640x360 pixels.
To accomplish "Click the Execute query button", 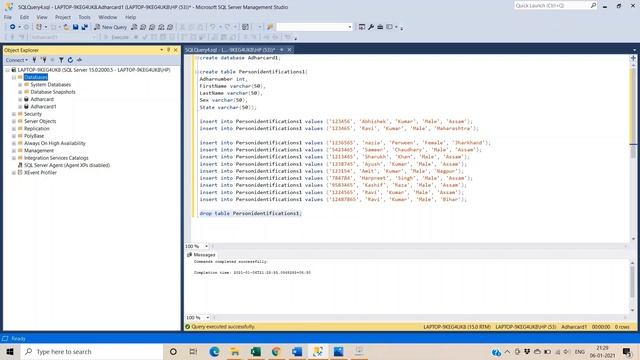I will point(116,37).
